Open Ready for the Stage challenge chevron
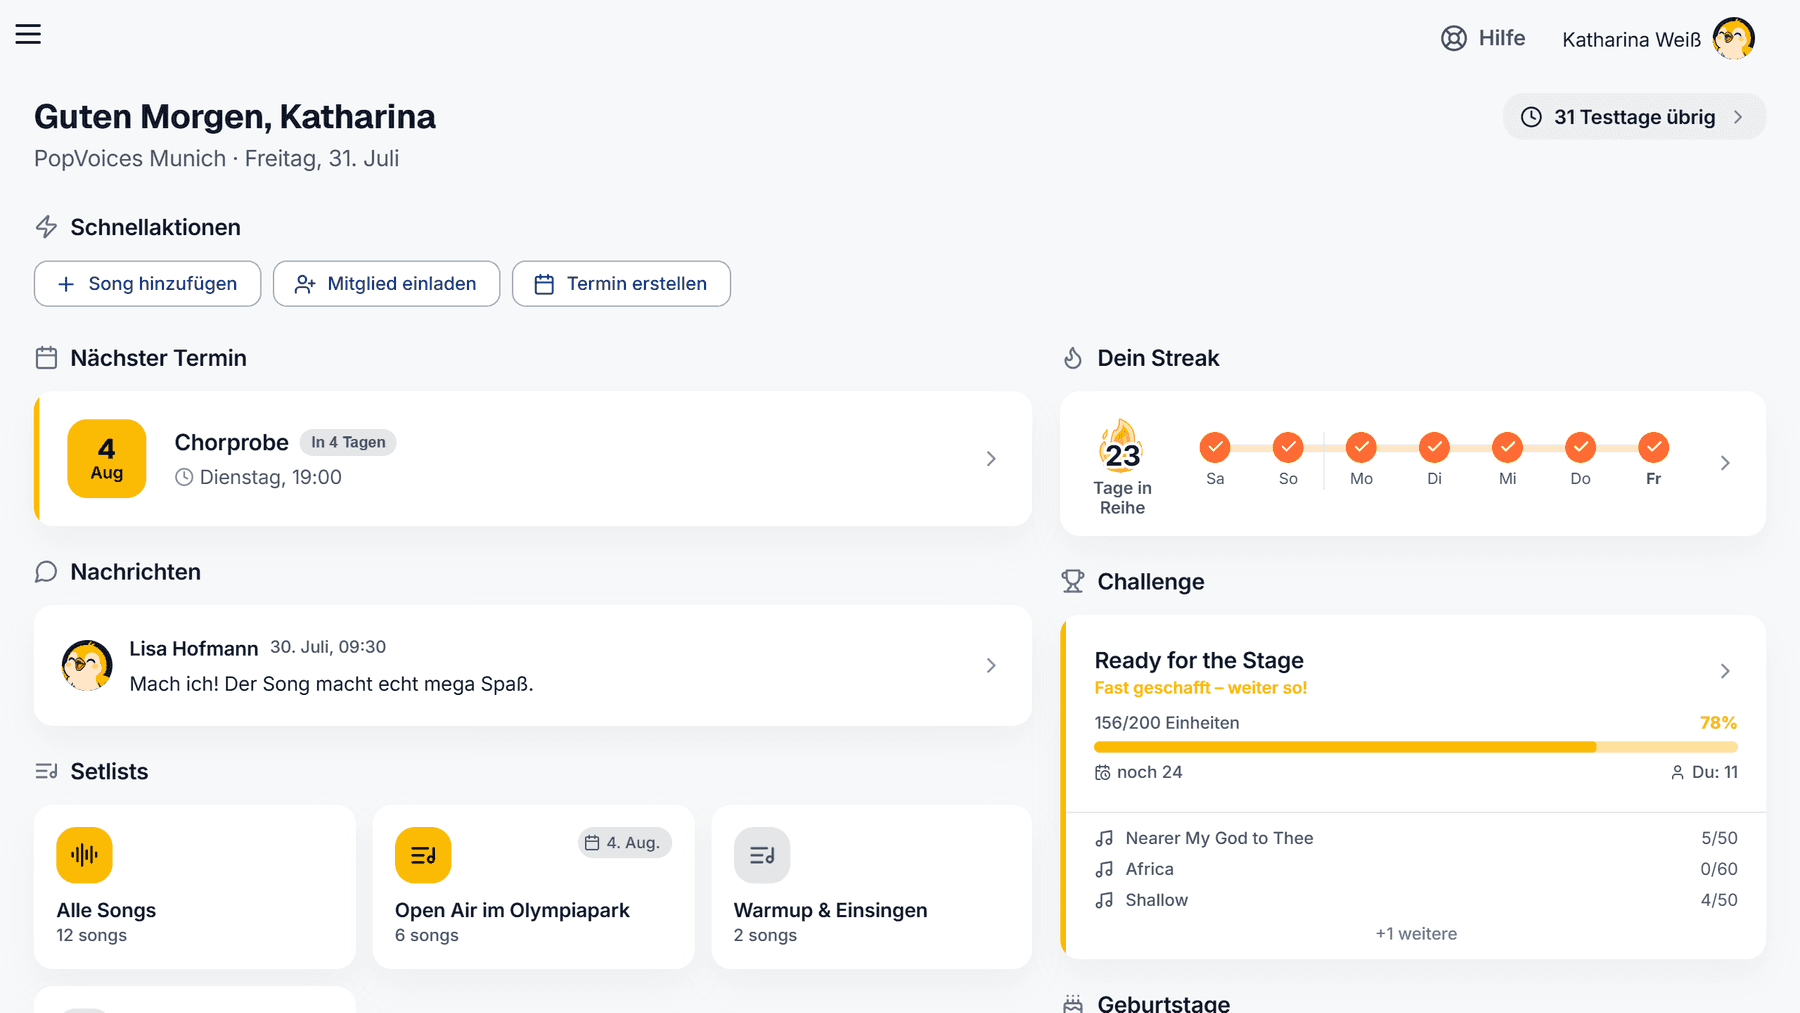This screenshot has width=1800, height=1013. click(x=1725, y=671)
